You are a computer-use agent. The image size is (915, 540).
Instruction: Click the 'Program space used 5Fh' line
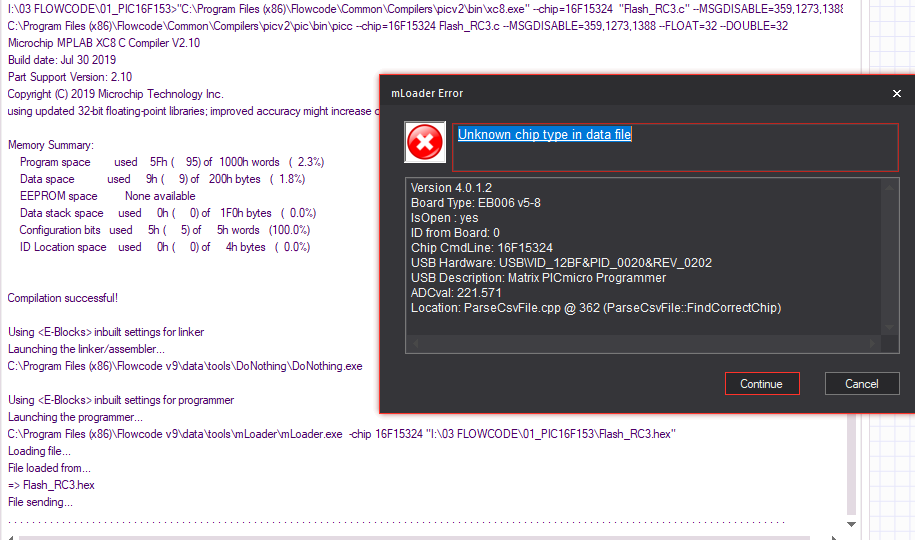pos(172,162)
